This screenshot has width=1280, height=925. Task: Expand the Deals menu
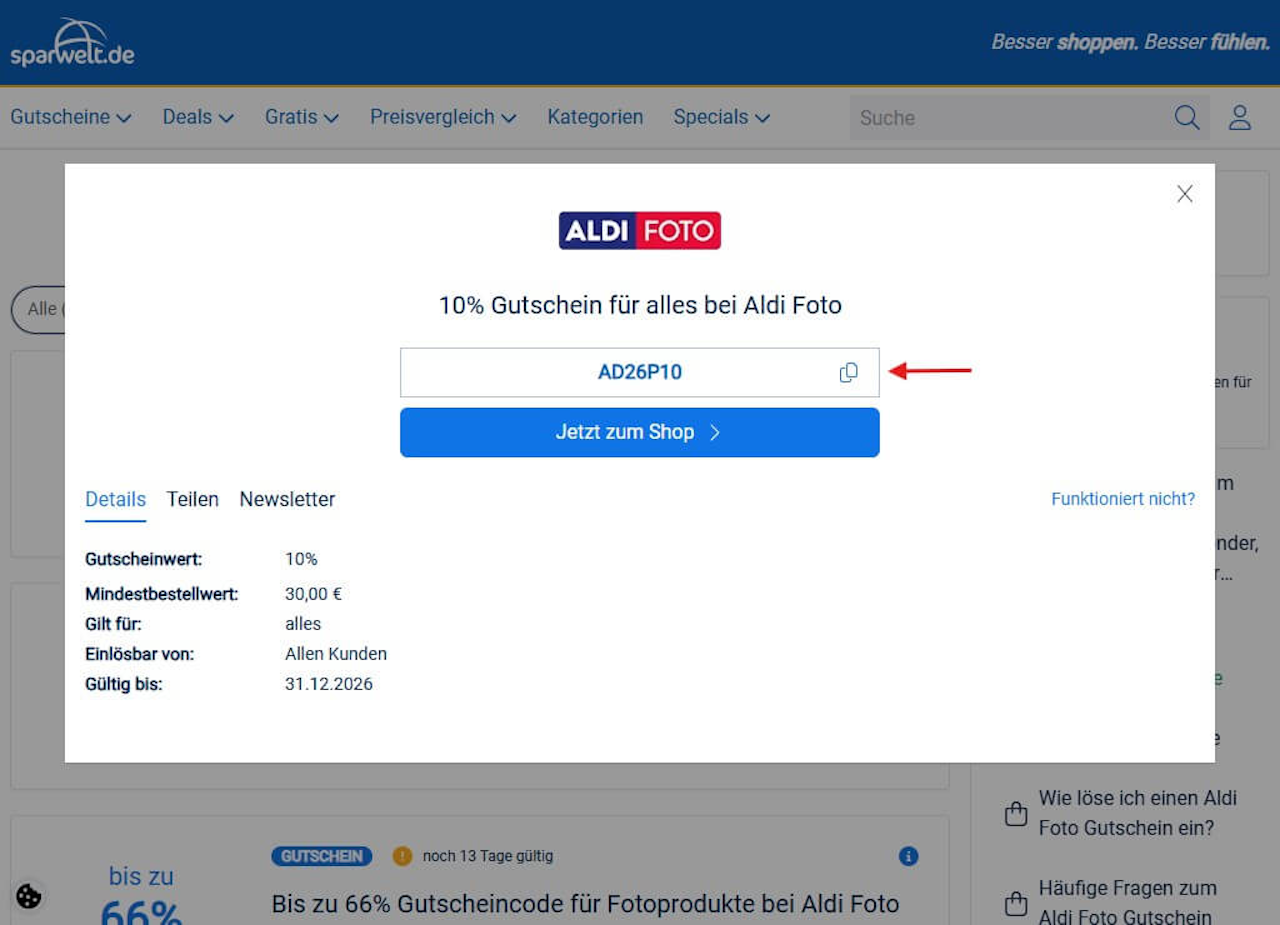[198, 117]
